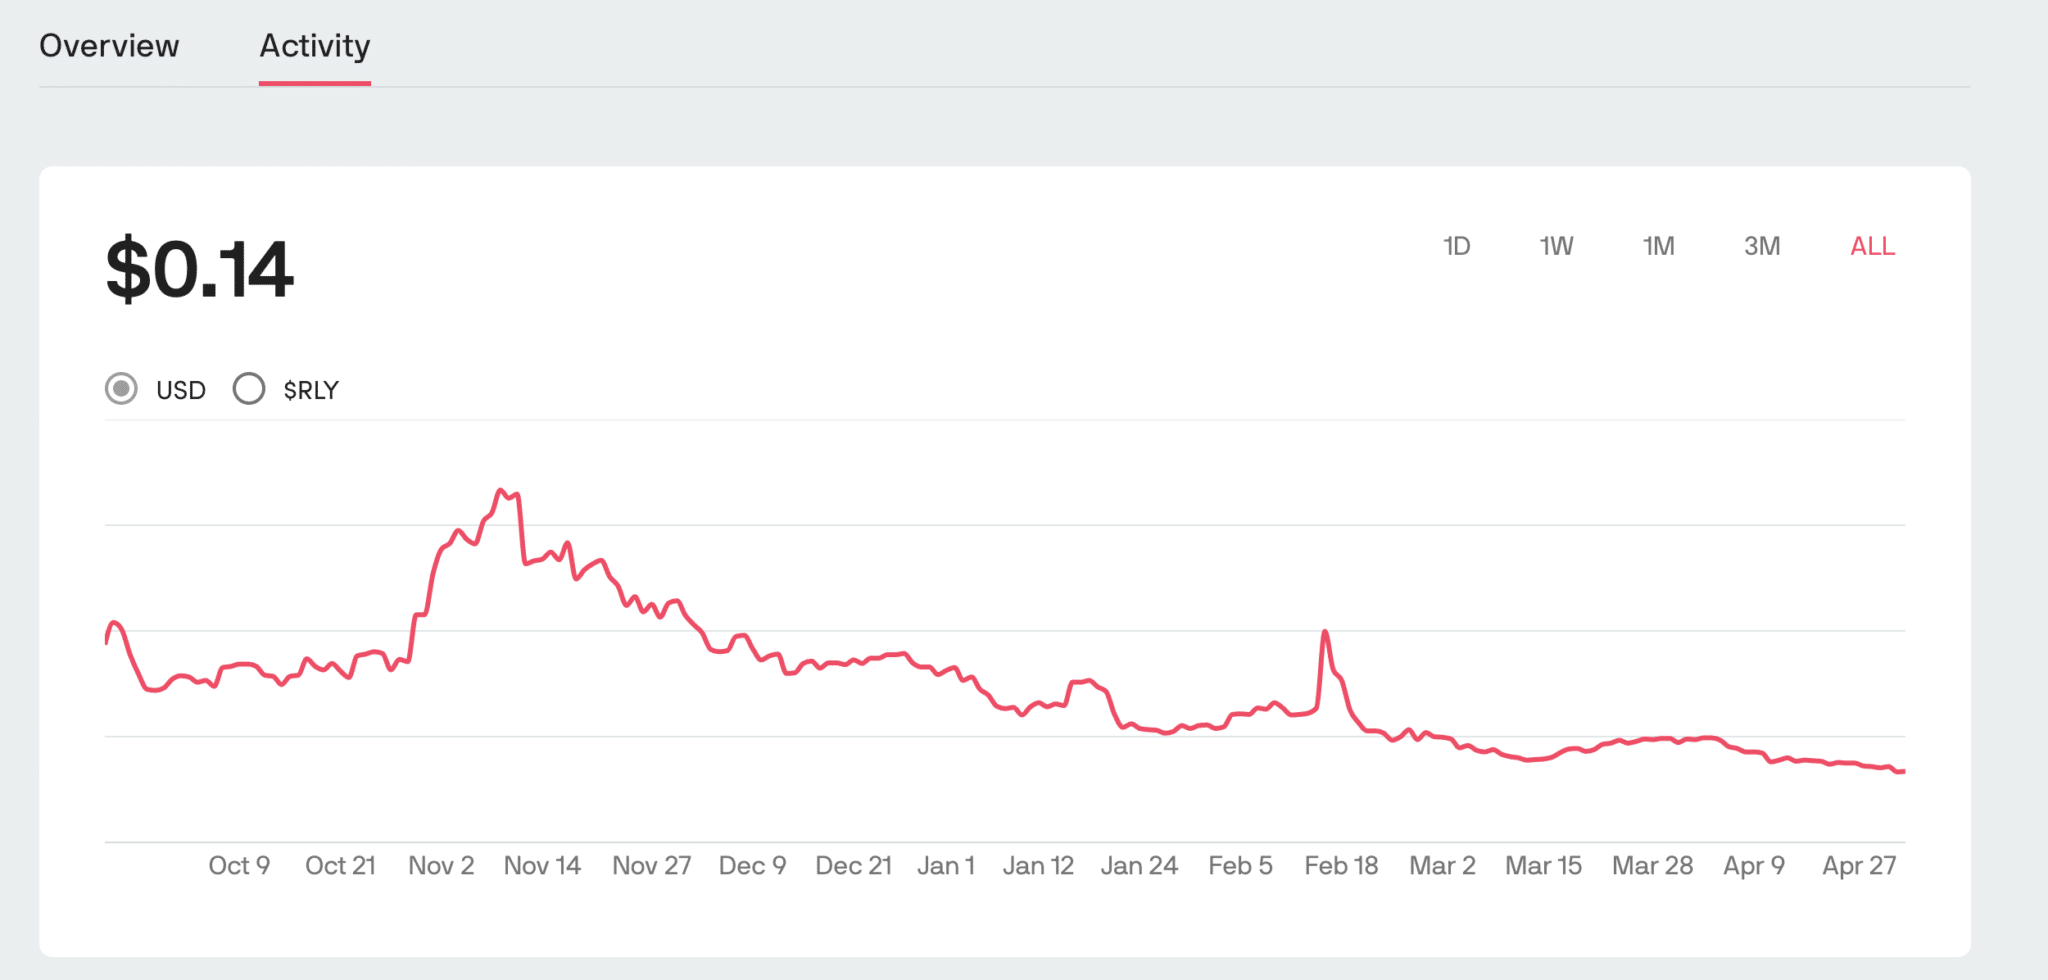Click the highest peak of the price line

pyautogui.click(x=501, y=490)
